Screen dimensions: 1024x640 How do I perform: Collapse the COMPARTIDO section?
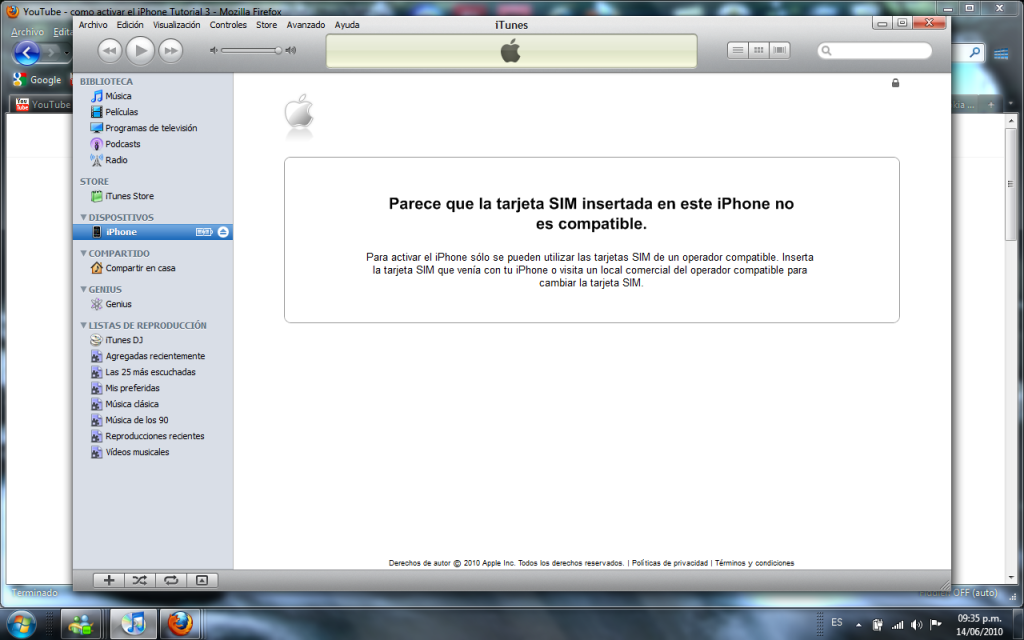(84, 253)
